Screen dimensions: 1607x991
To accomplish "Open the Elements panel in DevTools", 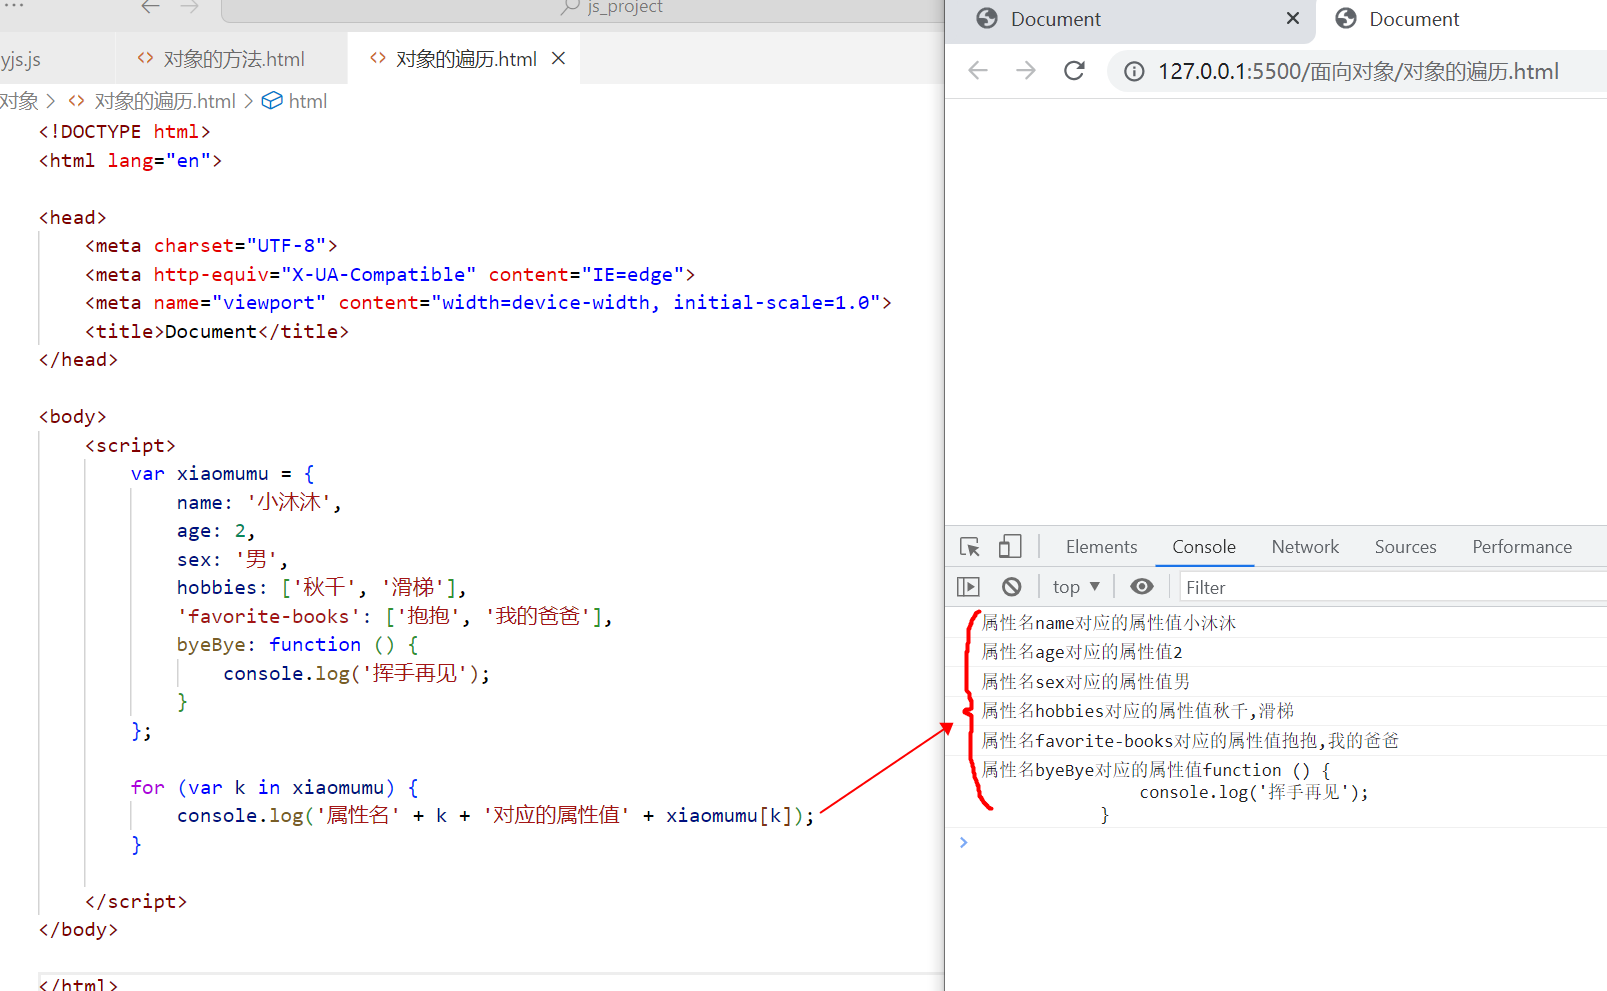I will point(1101,547).
